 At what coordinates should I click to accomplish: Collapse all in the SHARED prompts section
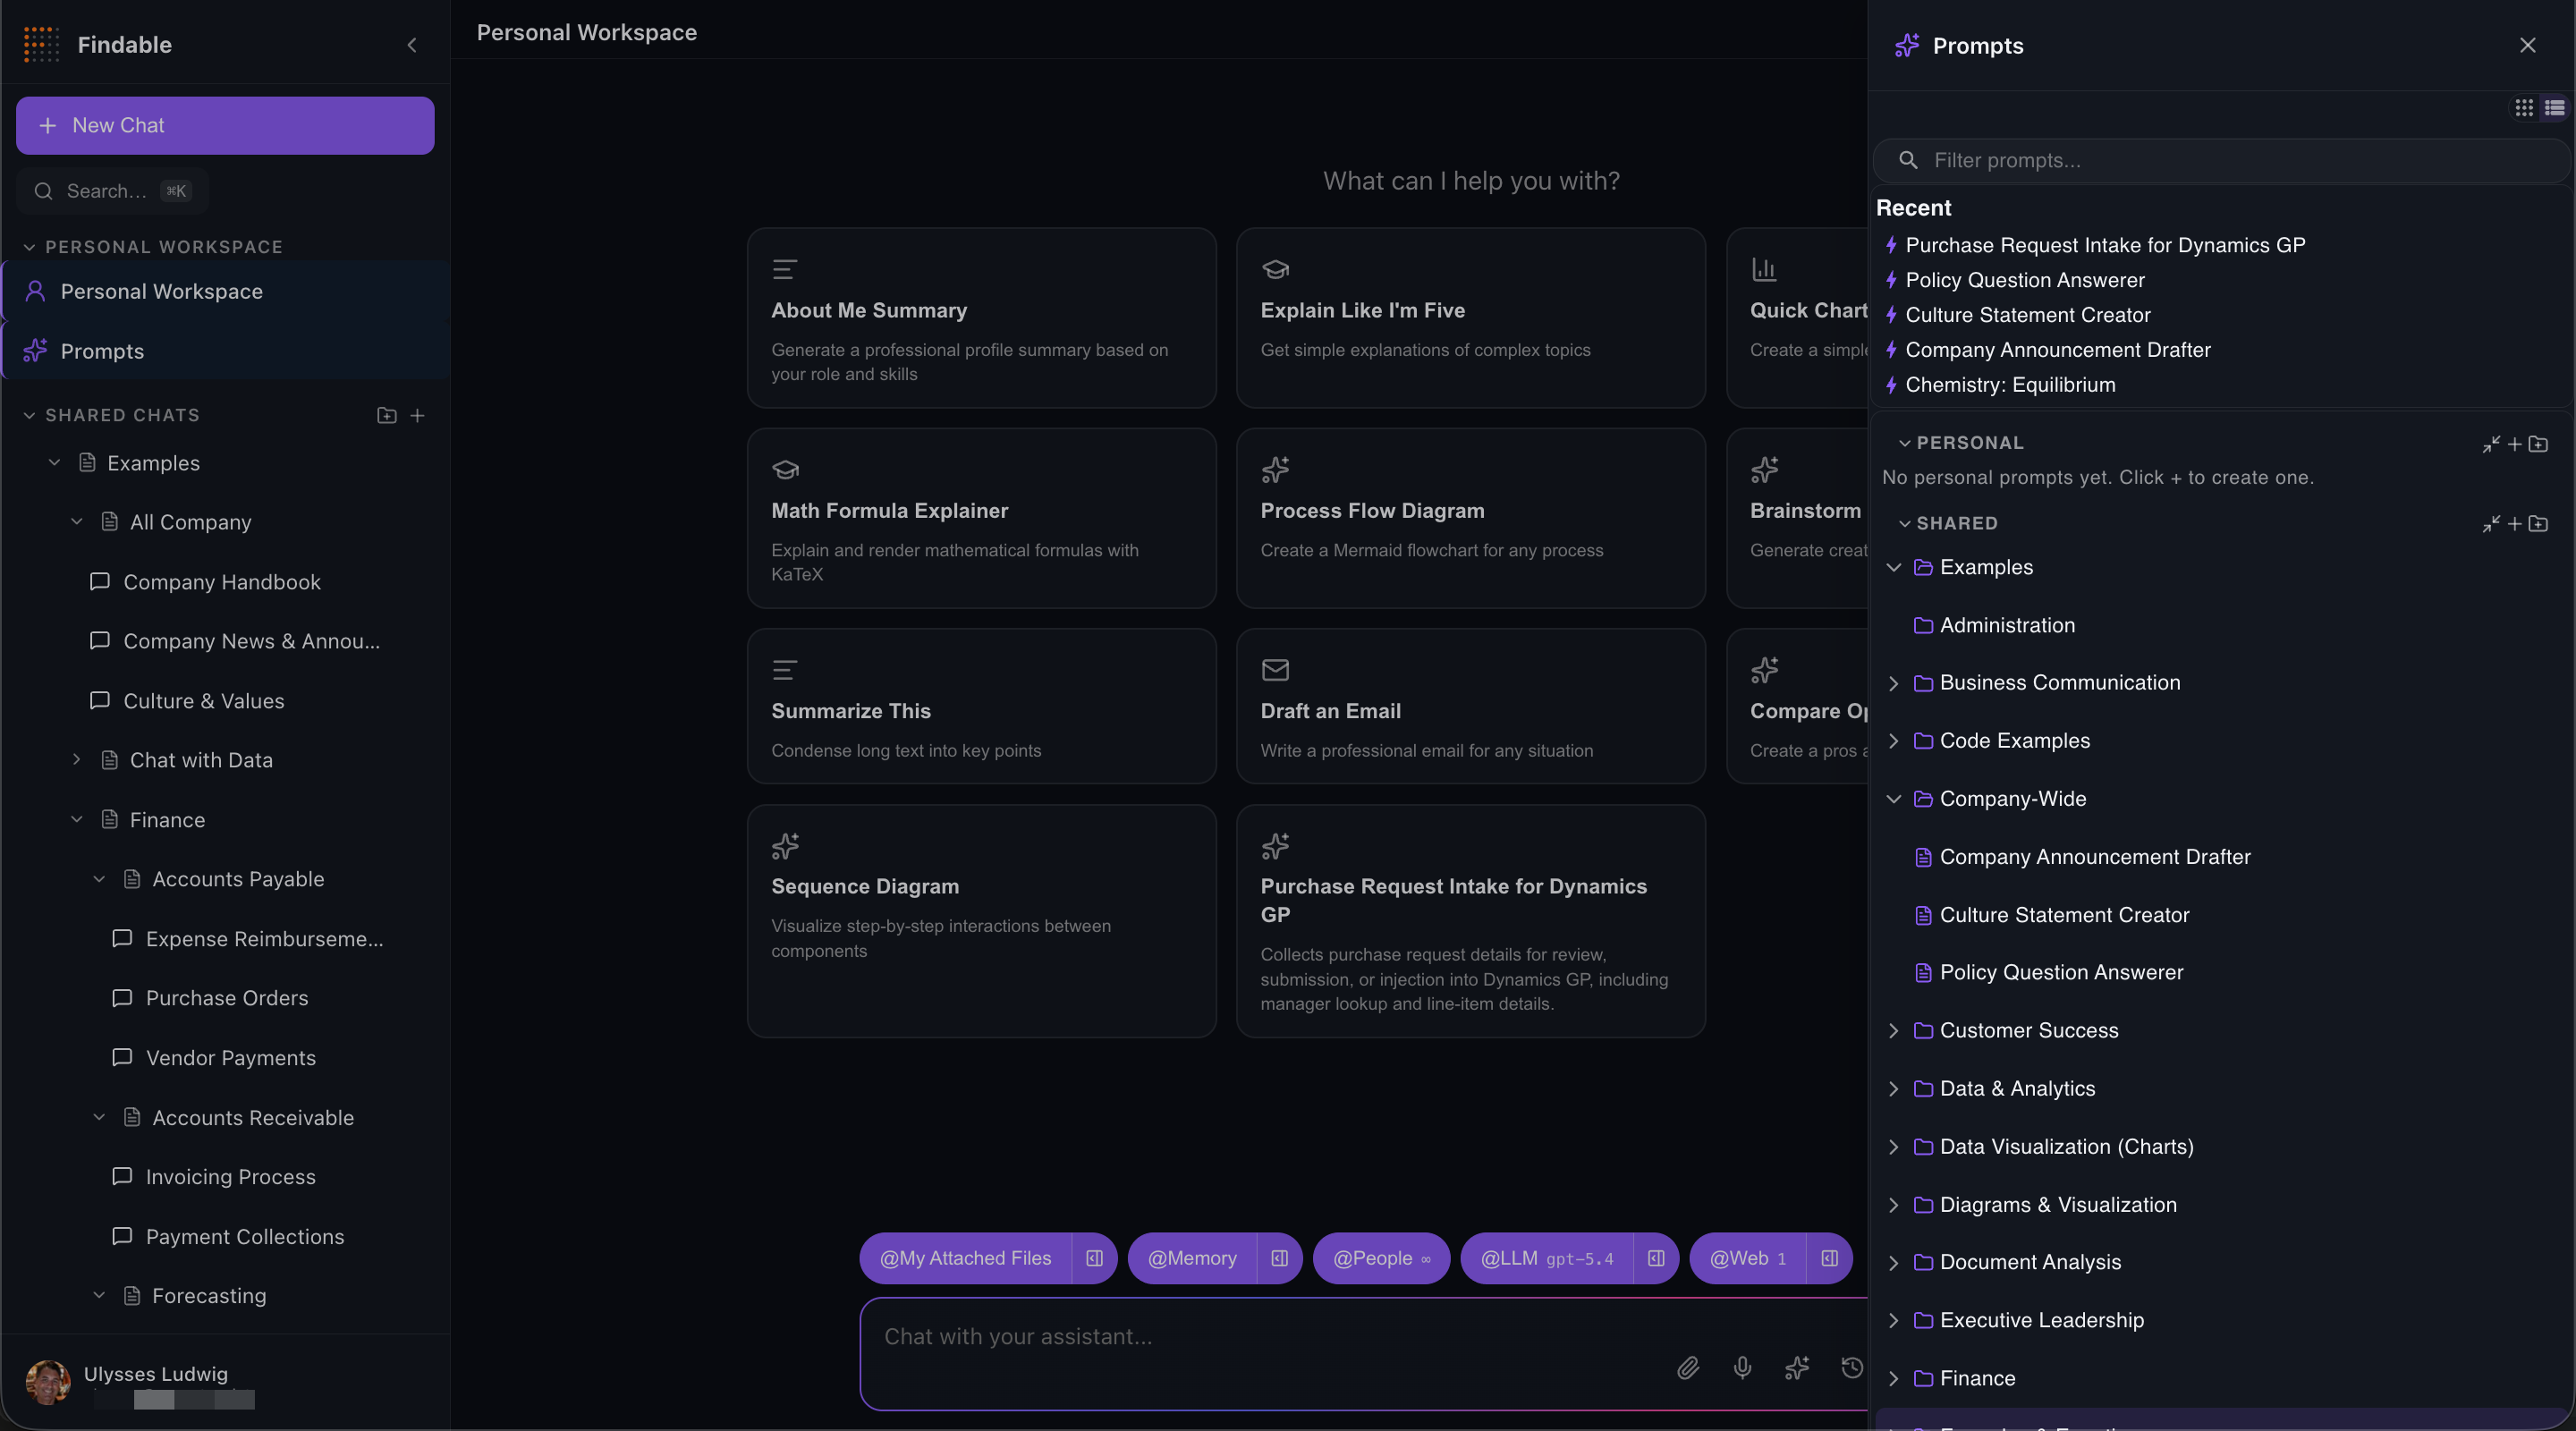pyautogui.click(x=2490, y=524)
